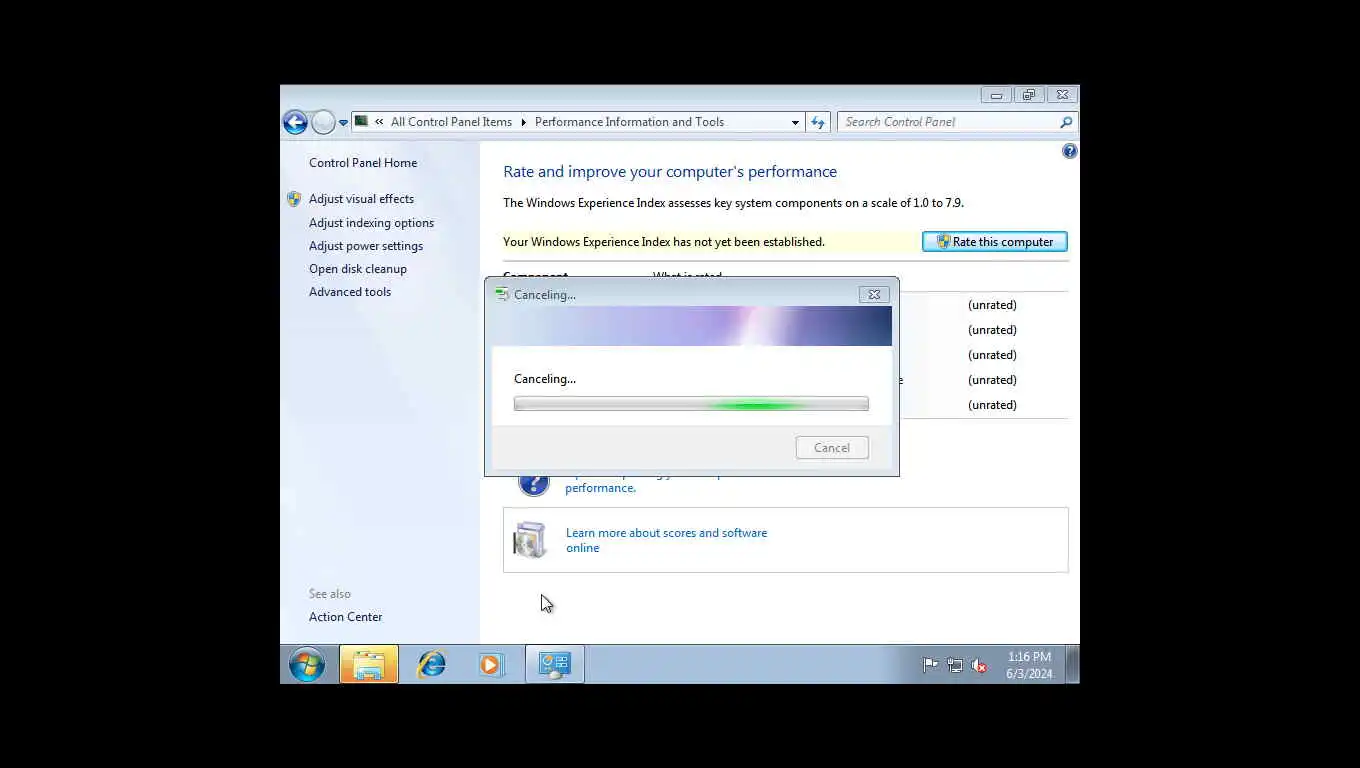Click the green canceling progress bar
The width and height of the screenshot is (1360, 768).
[691, 404]
